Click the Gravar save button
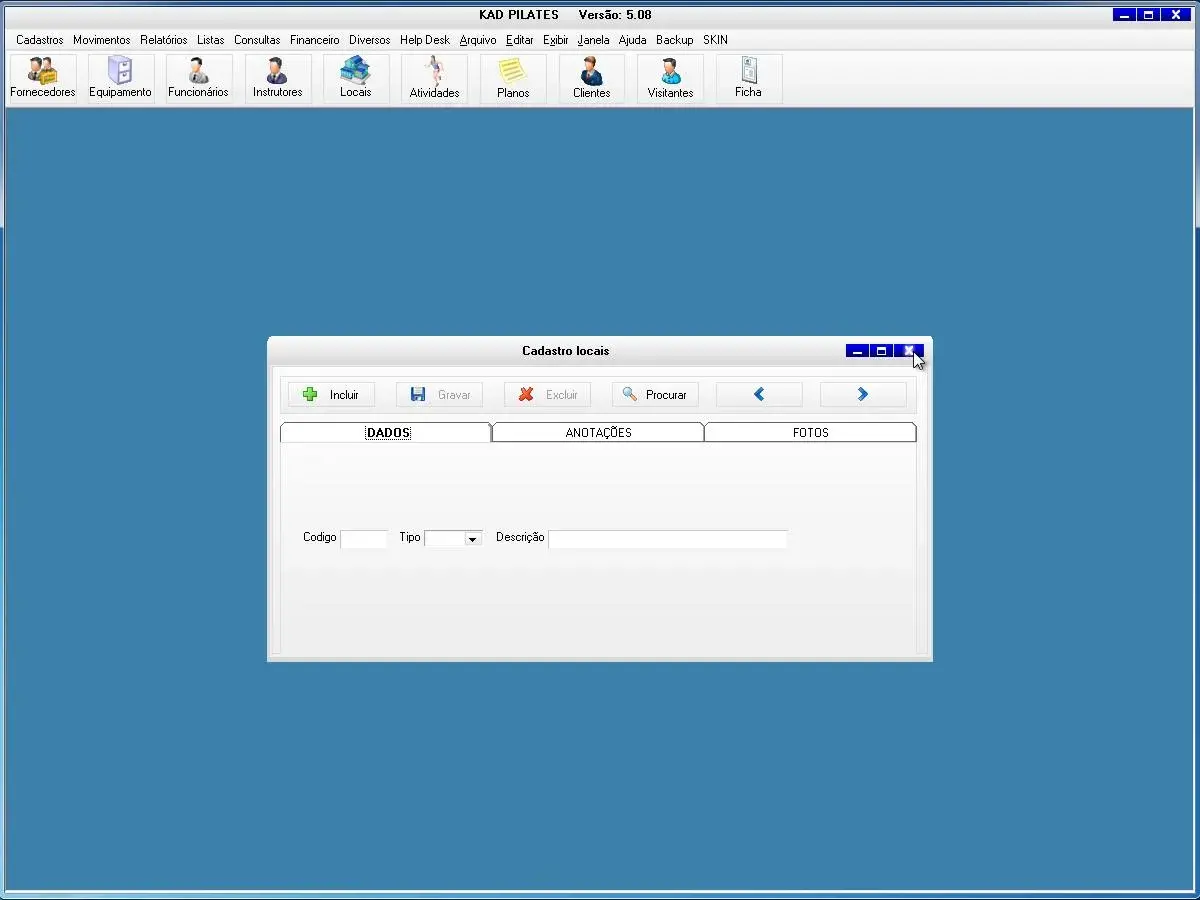This screenshot has width=1200, height=900. (x=439, y=395)
